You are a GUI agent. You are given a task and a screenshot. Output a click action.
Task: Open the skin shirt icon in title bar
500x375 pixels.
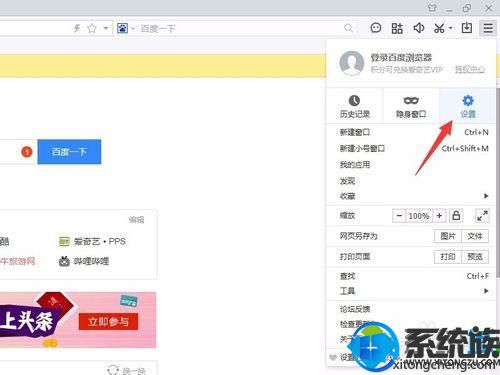(x=432, y=7)
